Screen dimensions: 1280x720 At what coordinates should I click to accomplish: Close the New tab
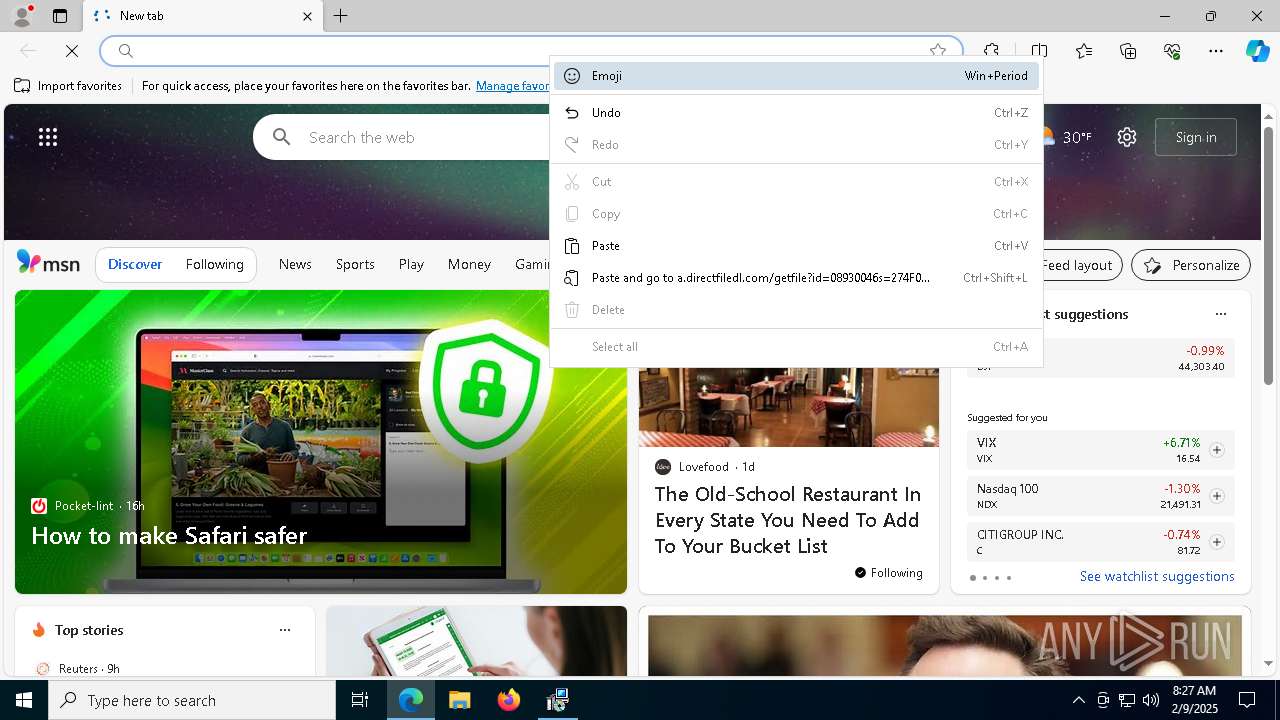click(x=308, y=16)
